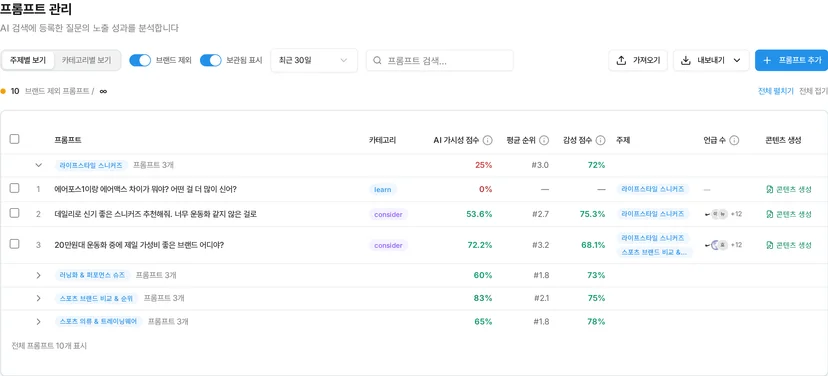Image resolution: width=828 pixels, height=376 pixels.
Task: Click brand mention icons in 데일리로 스니커즈 row
Action: [717, 214]
